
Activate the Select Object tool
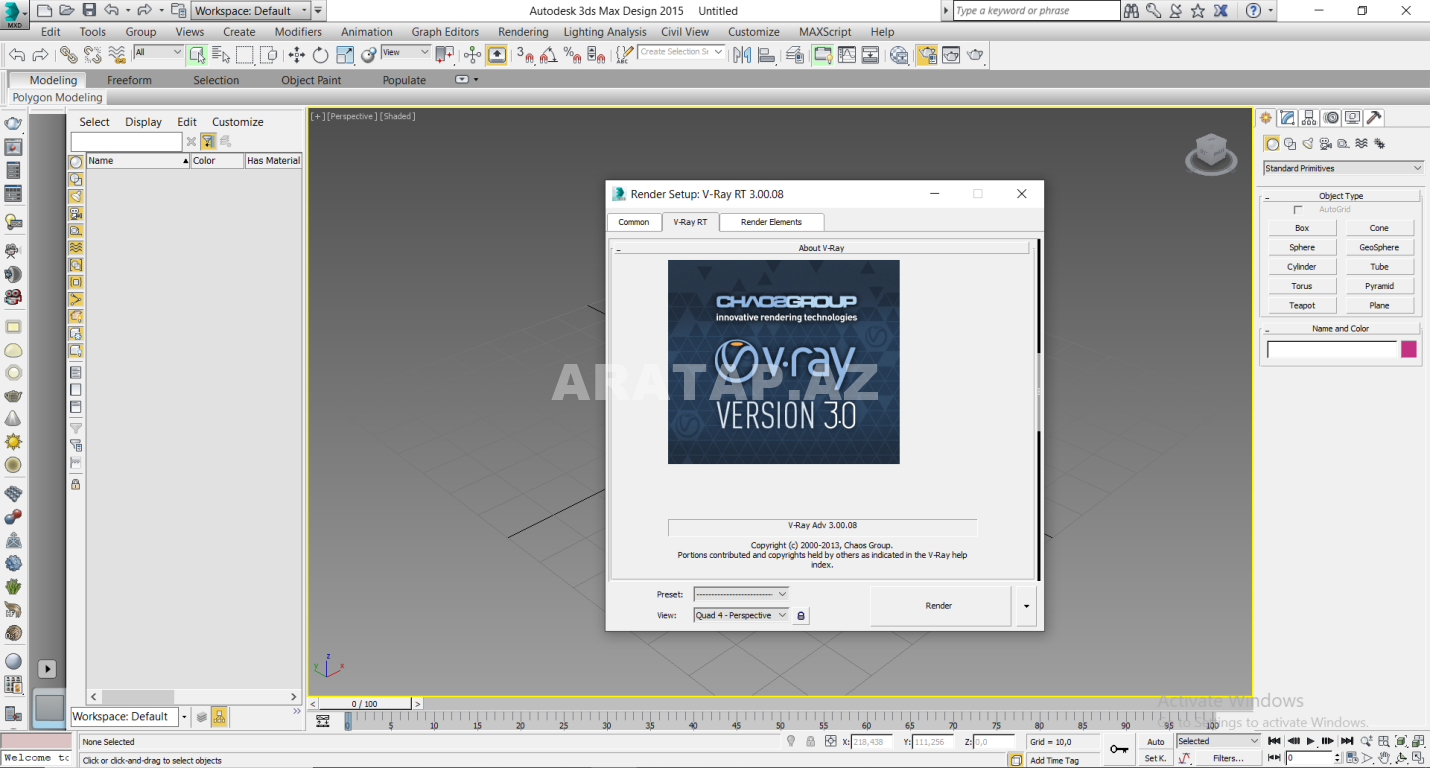196,55
